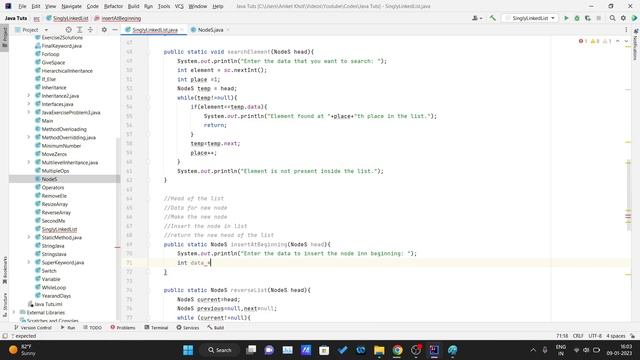Open Chrome from the taskbar

coord(397,350)
